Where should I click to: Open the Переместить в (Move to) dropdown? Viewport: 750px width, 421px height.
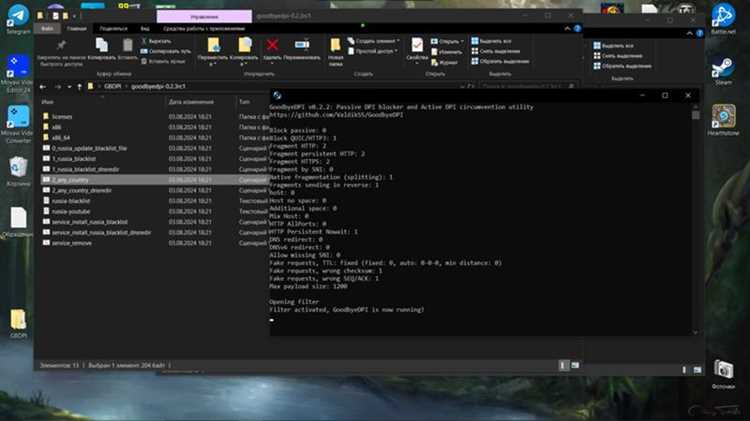pos(212,51)
